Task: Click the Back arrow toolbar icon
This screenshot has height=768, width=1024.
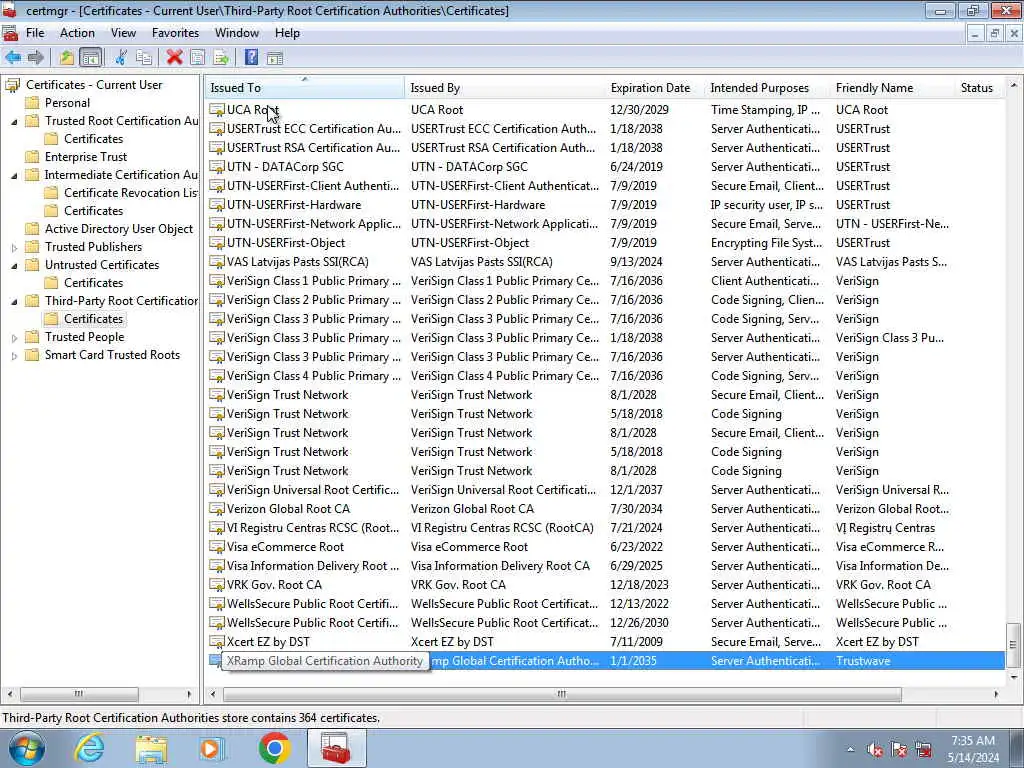Action: [13, 57]
